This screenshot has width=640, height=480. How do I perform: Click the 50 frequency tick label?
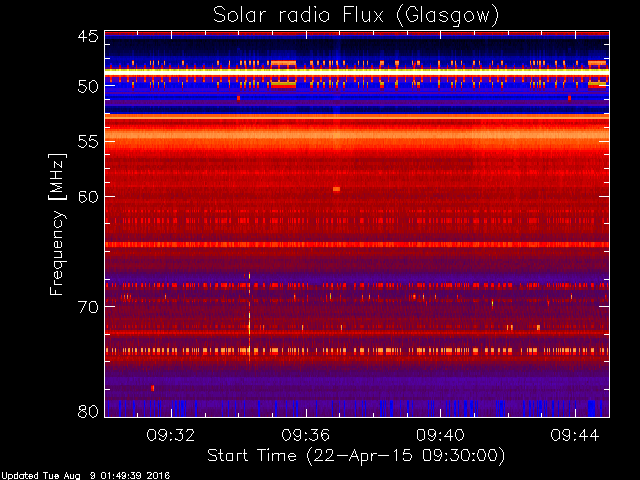click(x=88, y=87)
